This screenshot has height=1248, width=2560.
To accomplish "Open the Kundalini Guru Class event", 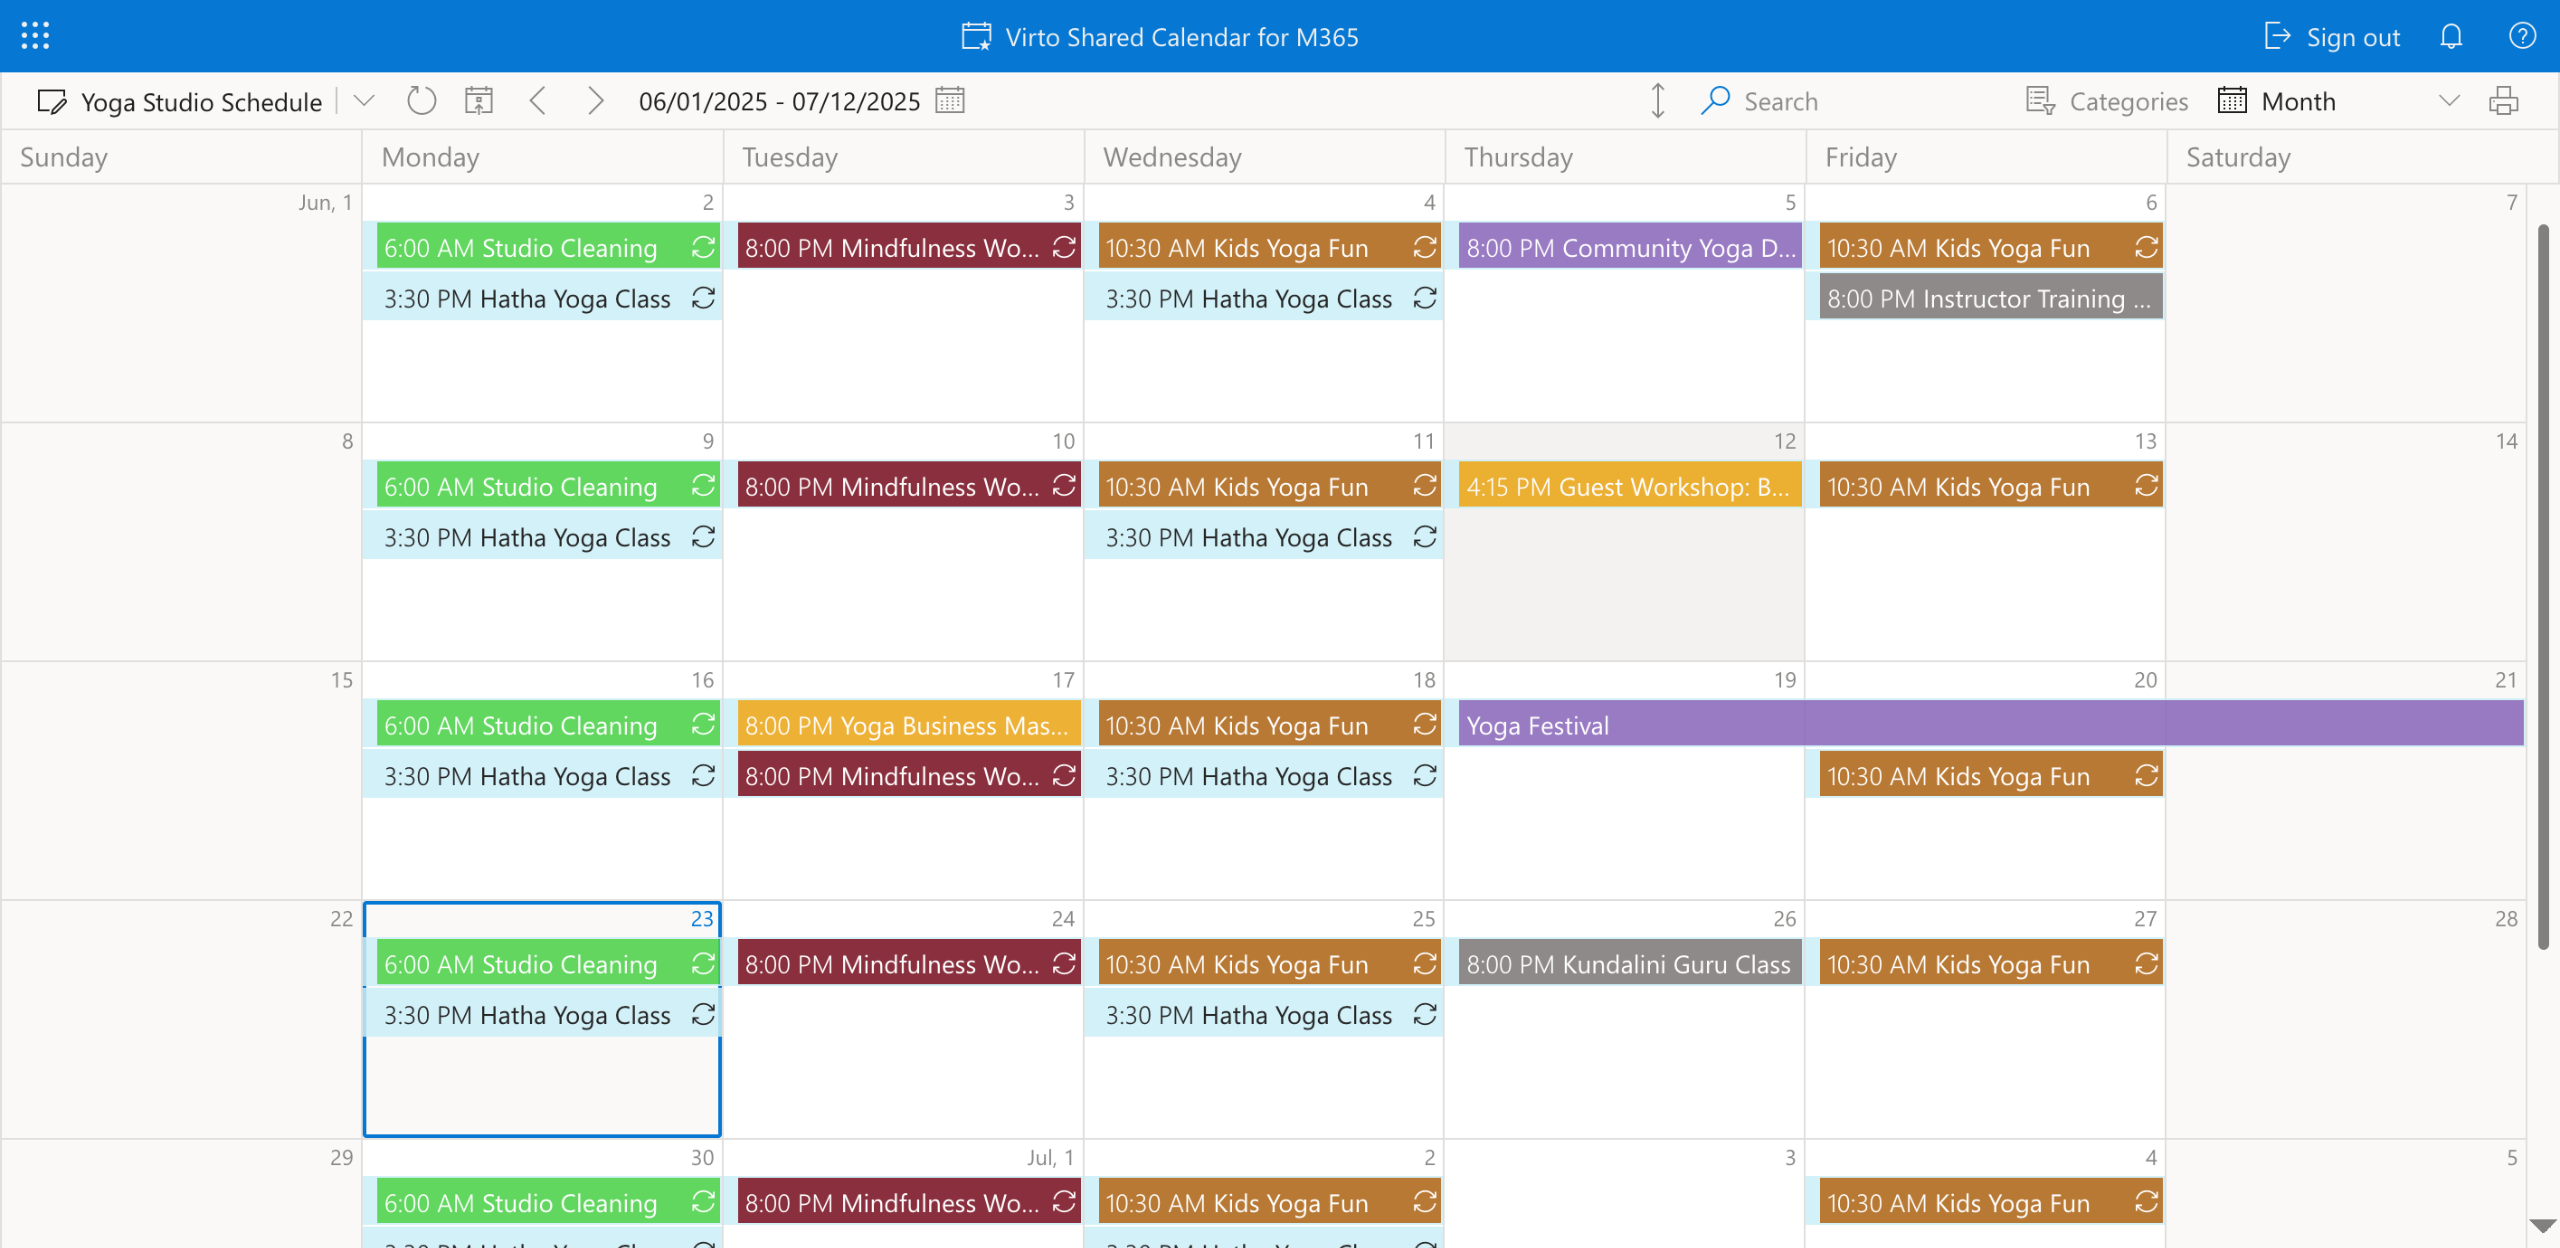I will [x=1628, y=964].
